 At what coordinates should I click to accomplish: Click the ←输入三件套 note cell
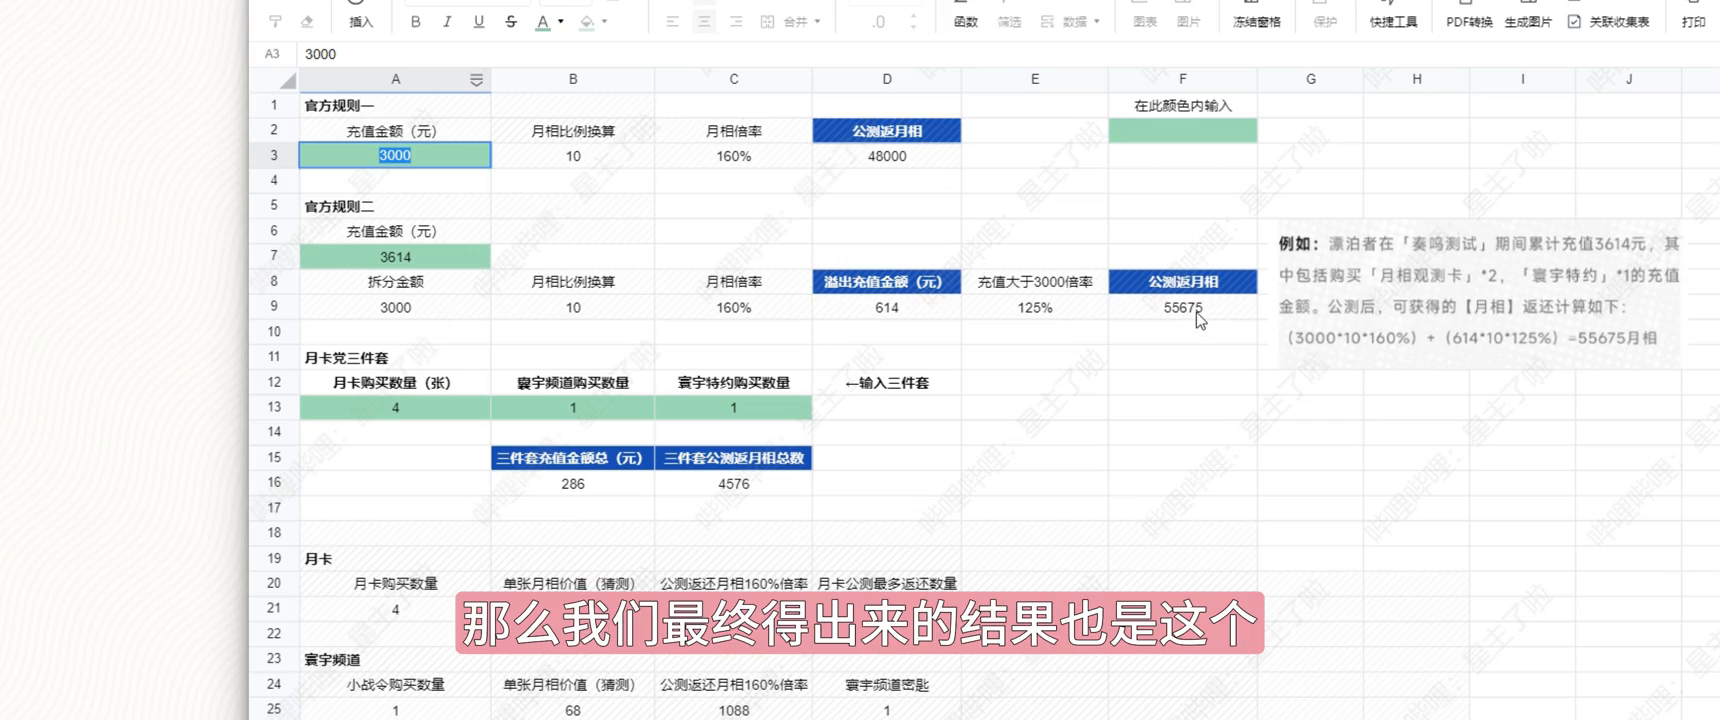click(x=887, y=382)
